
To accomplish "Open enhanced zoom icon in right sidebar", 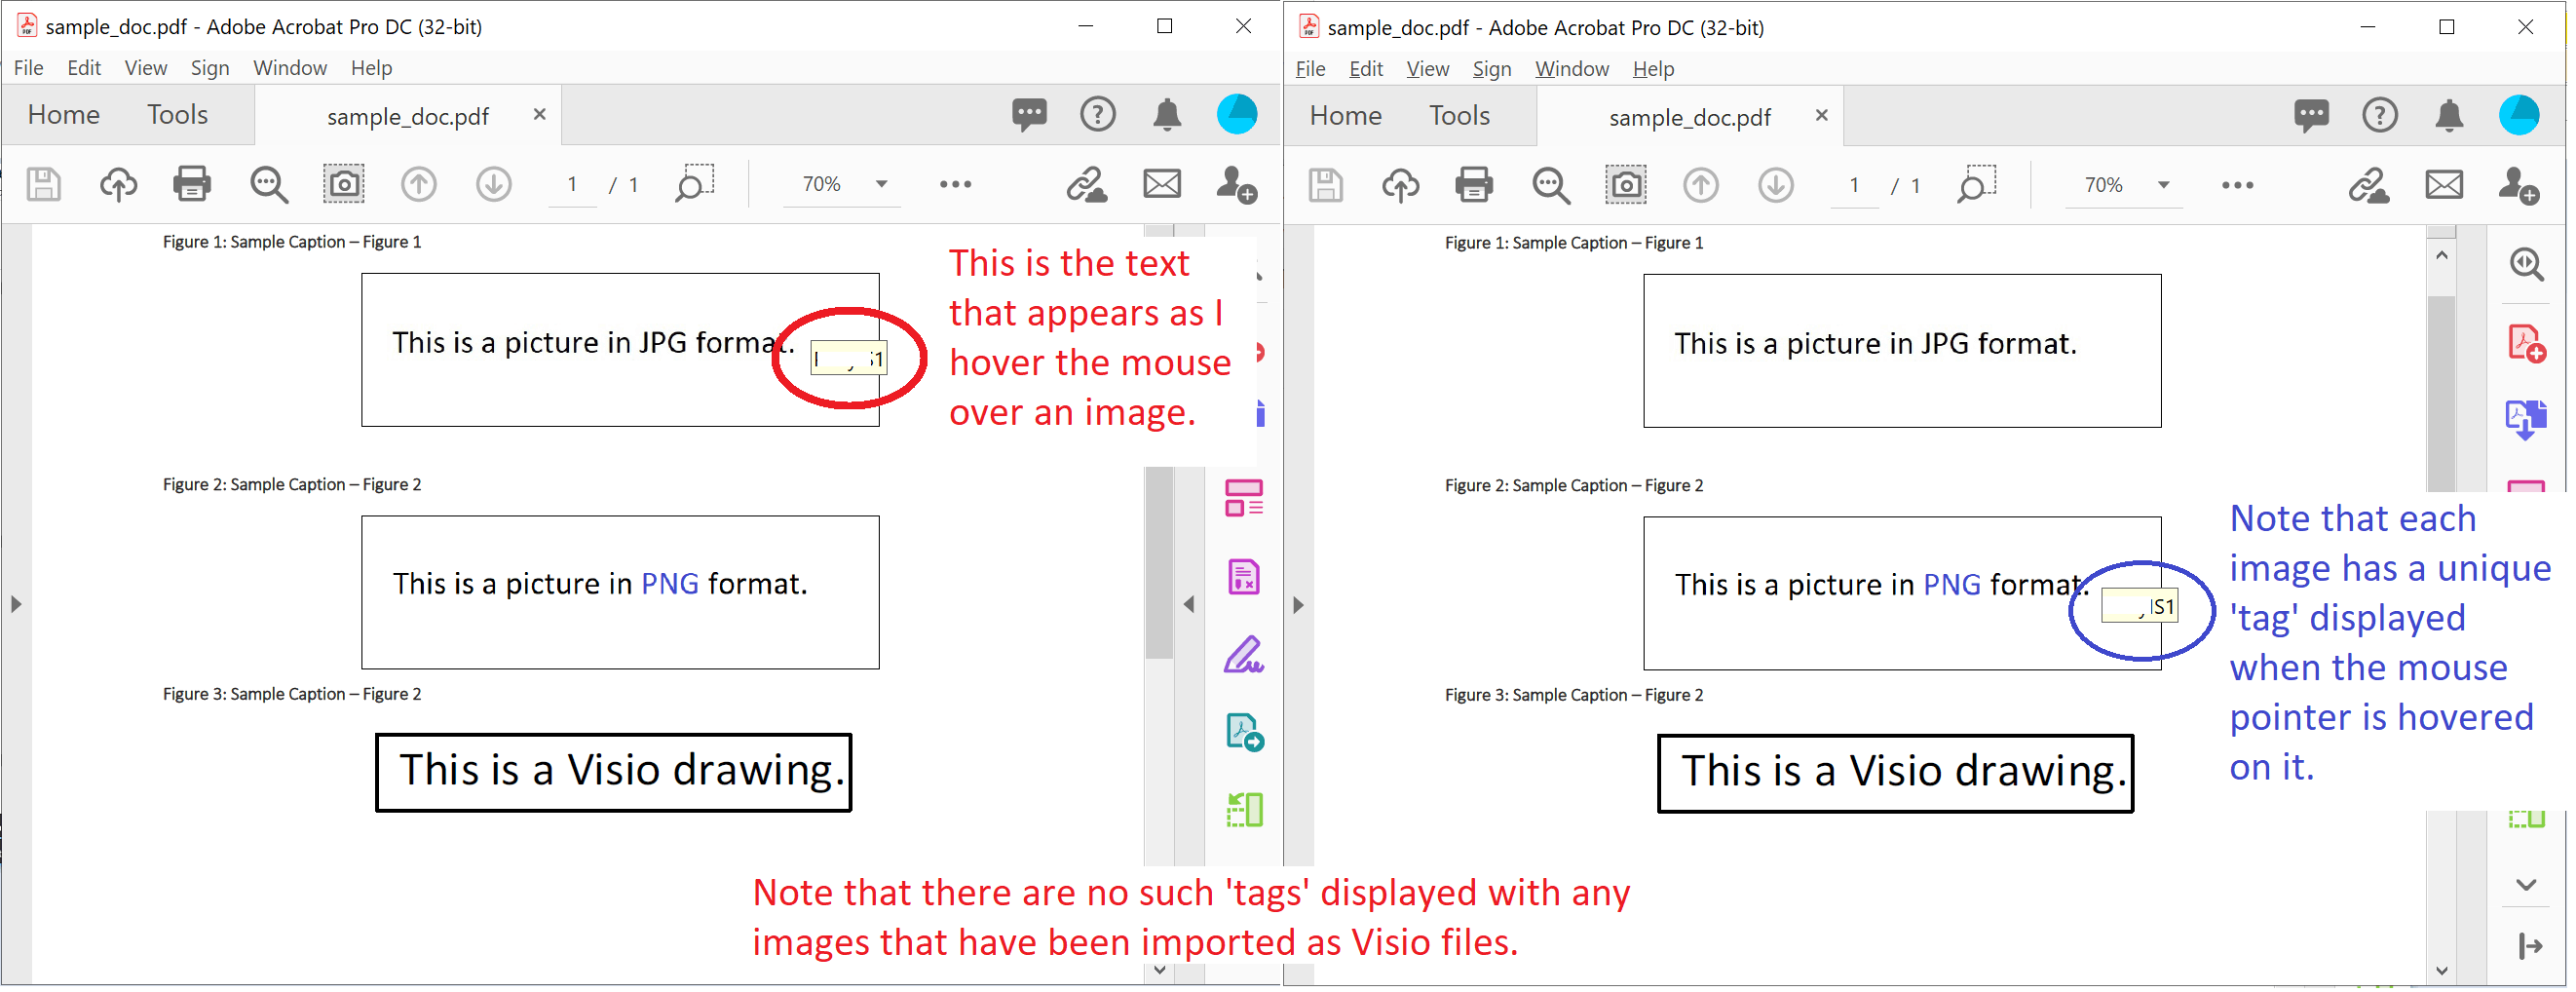I will 2527,265.
